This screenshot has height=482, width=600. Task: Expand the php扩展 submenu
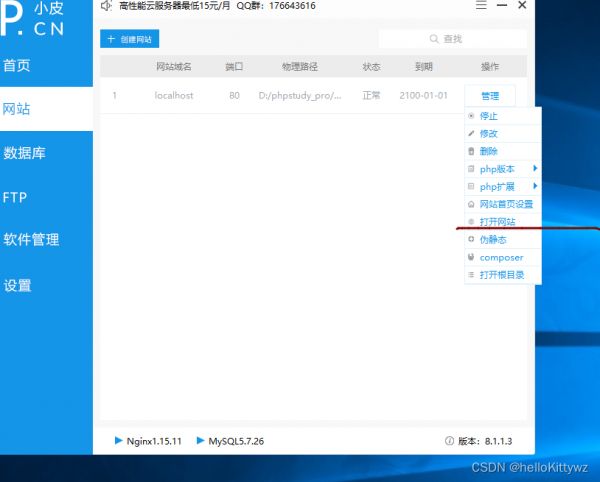(502, 186)
